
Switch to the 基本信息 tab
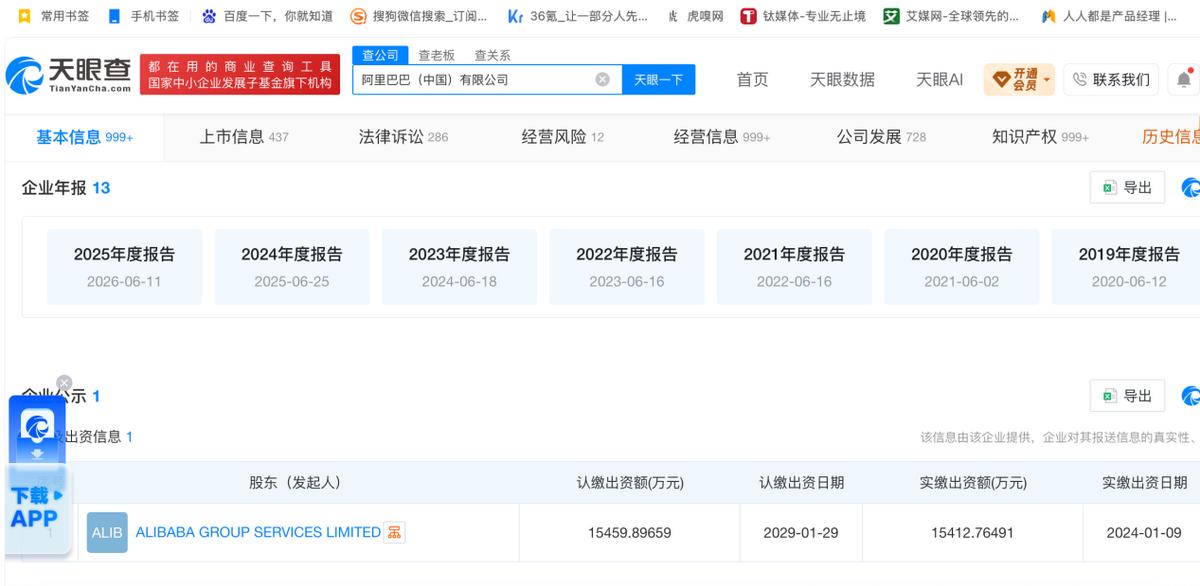coord(84,137)
